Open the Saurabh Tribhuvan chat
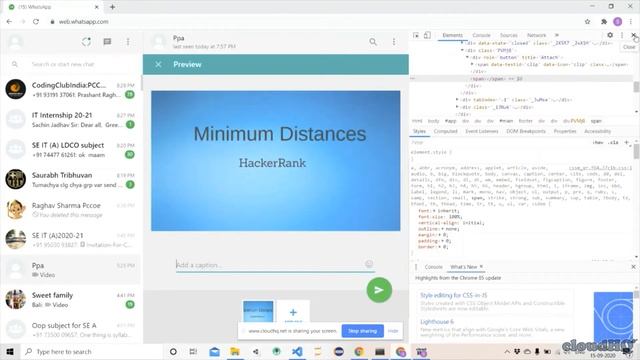 [x=70, y=180]
